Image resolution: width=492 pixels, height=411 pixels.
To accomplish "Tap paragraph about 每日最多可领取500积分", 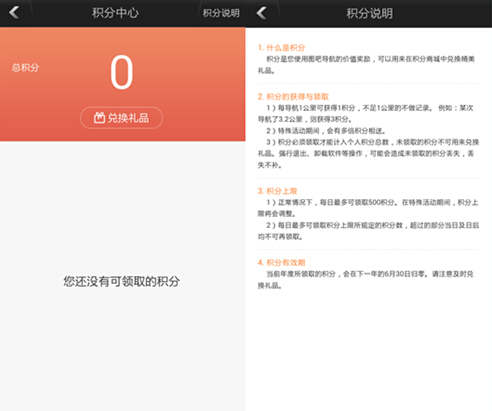I will coord(368,208).
